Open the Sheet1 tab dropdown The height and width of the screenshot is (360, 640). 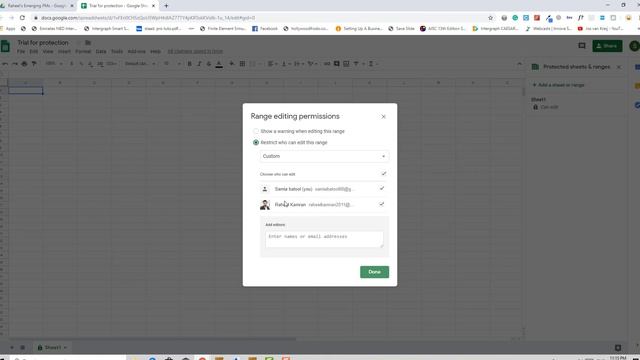tap(65, 348)
